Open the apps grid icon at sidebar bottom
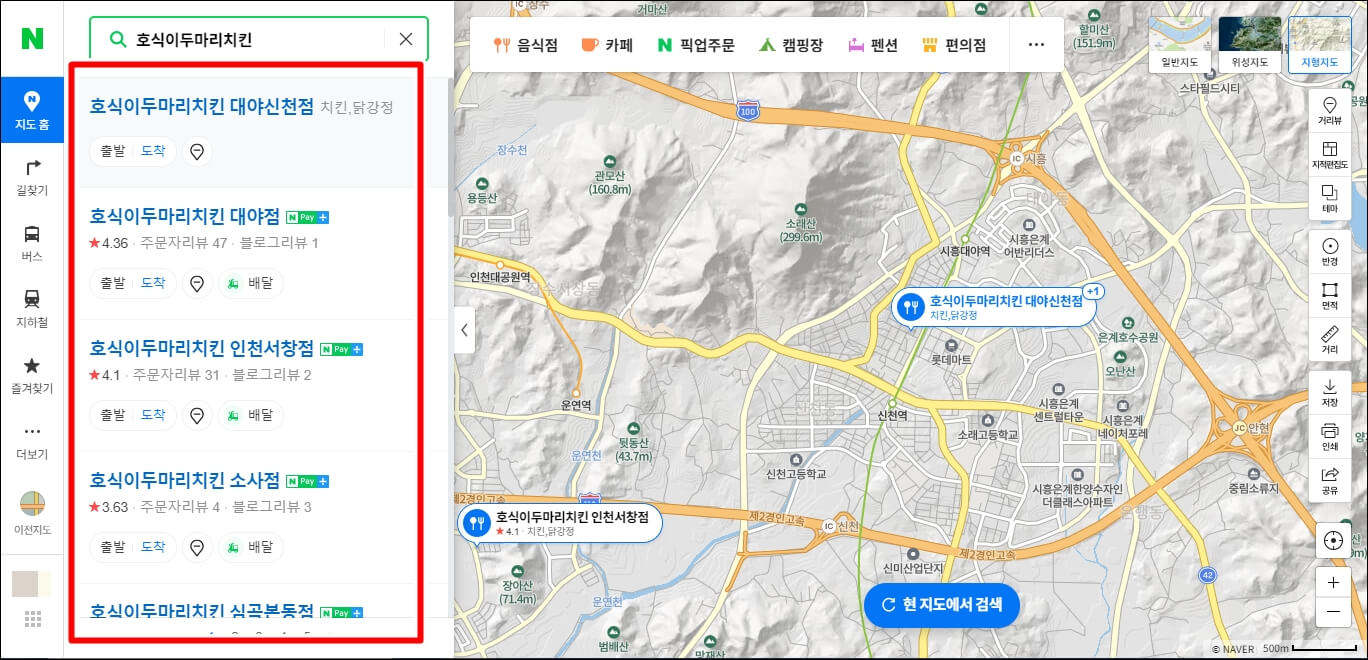The width and height of the screenshot is (1368, 660). tap(32, 619)
